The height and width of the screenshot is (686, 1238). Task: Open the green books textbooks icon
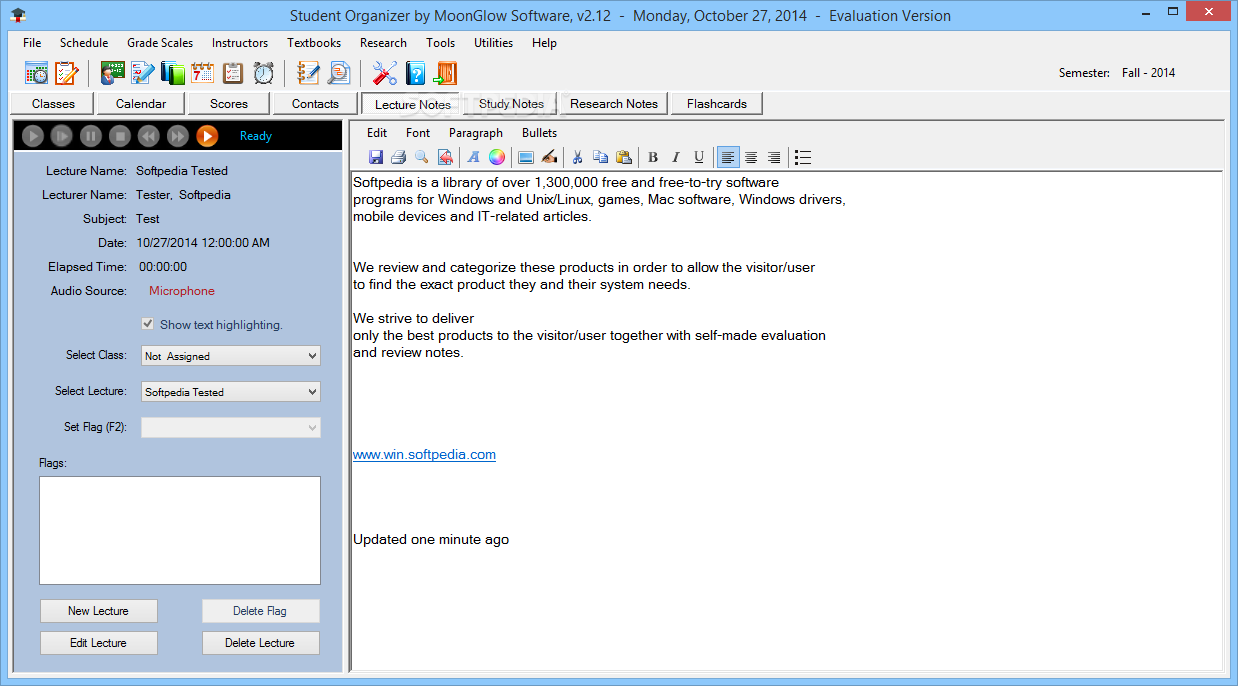point(172,73)
